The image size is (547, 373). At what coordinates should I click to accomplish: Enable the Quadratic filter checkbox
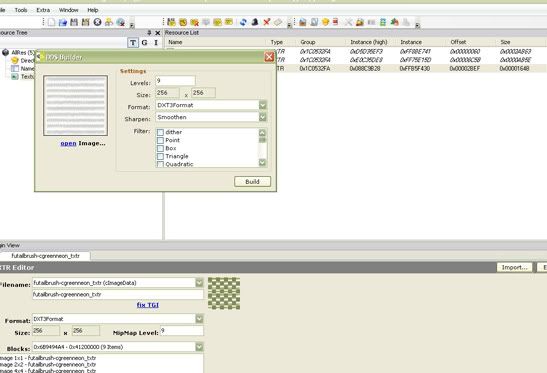click(160, 164)
